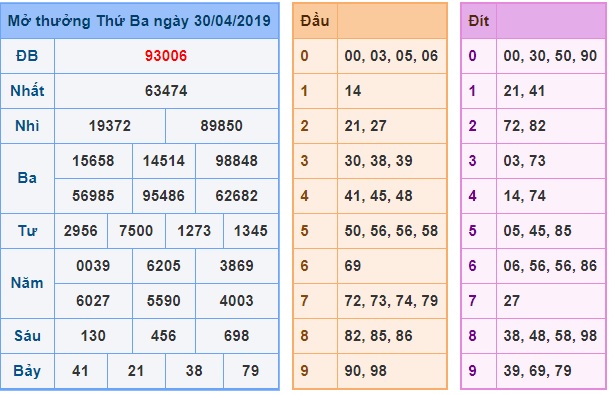Select Sáu prize number 698
The height and width of the screenshot is (395, 610).
coord(237,336)
